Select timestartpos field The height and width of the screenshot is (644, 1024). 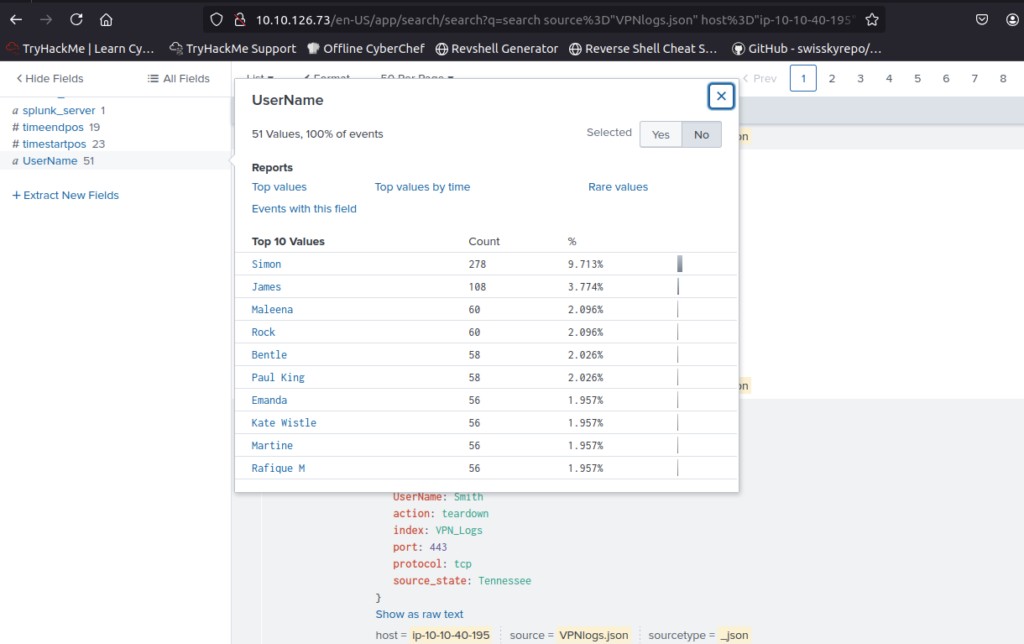pos(54,144)
